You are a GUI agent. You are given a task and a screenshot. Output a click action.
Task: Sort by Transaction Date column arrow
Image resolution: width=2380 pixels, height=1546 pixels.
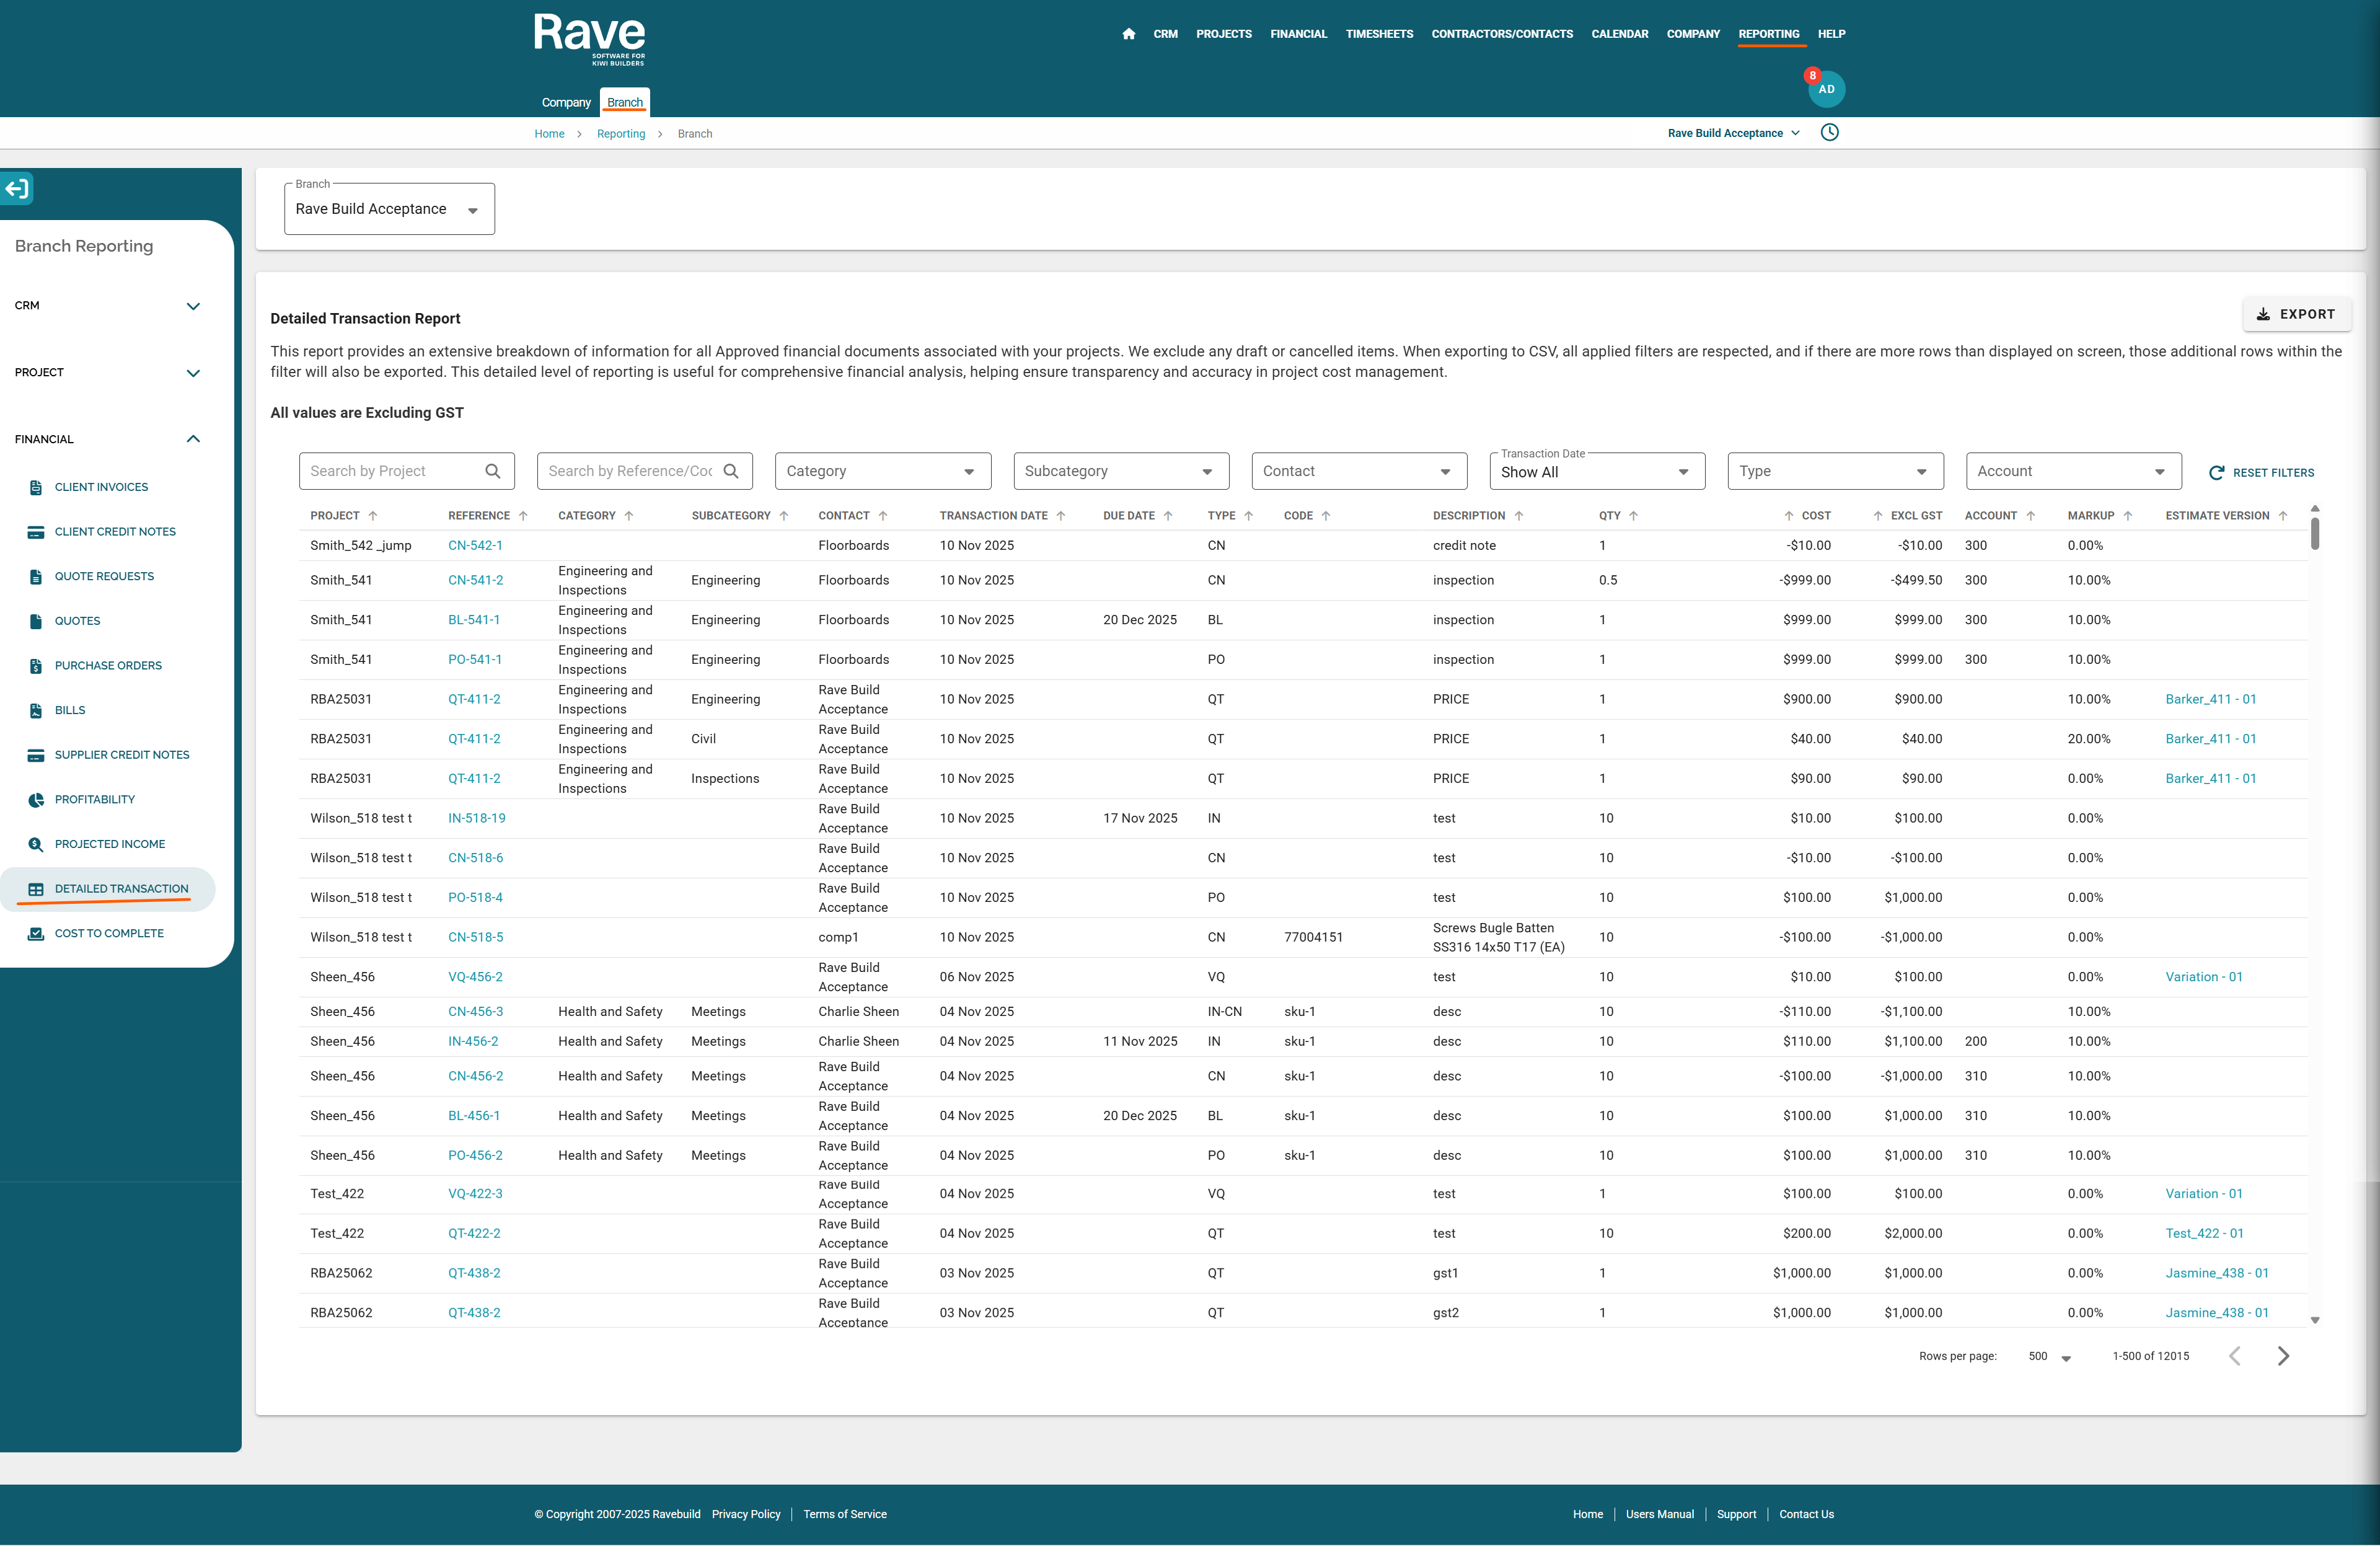pyautogui.click(x=1061, y=516)
